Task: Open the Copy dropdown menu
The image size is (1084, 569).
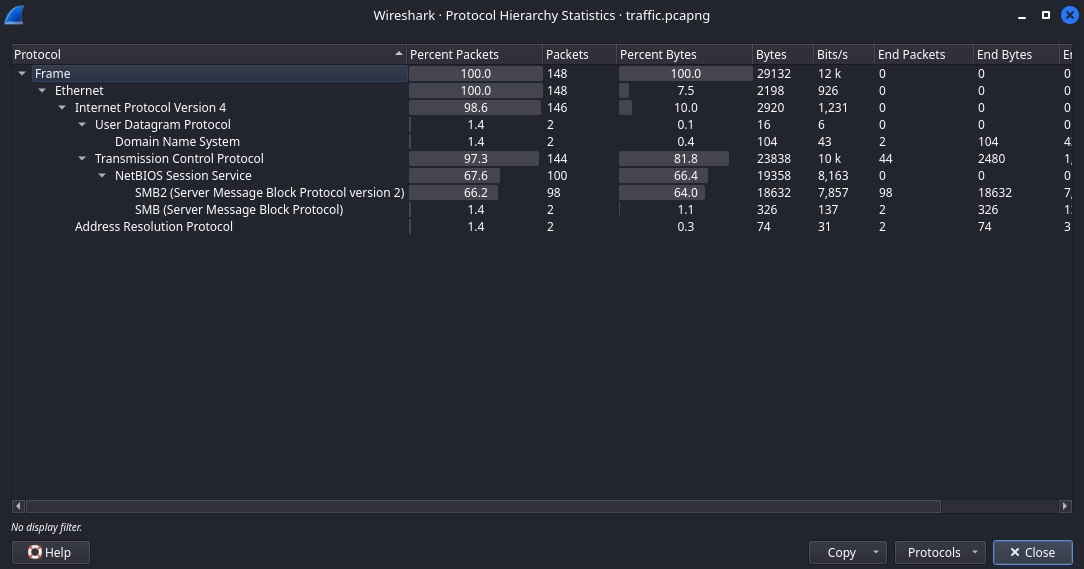Action: (x=876, y=552)
